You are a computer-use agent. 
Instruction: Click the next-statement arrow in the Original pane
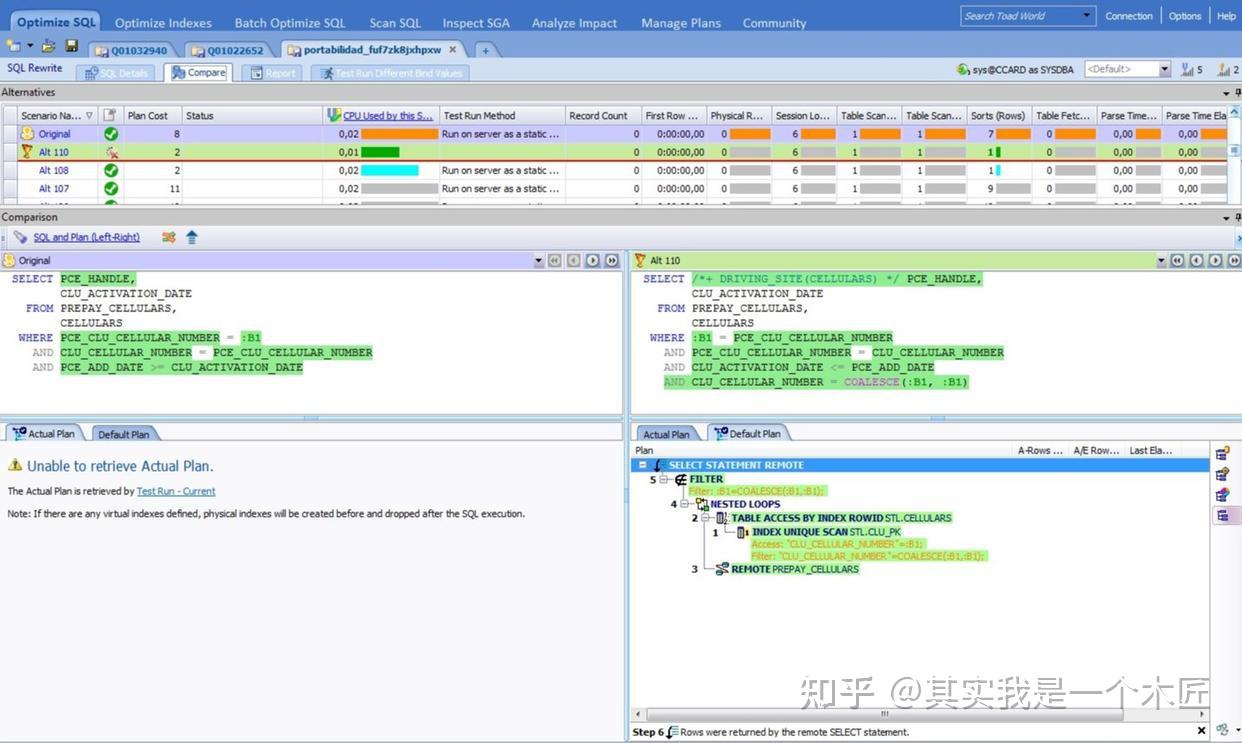tap(592, 260)
